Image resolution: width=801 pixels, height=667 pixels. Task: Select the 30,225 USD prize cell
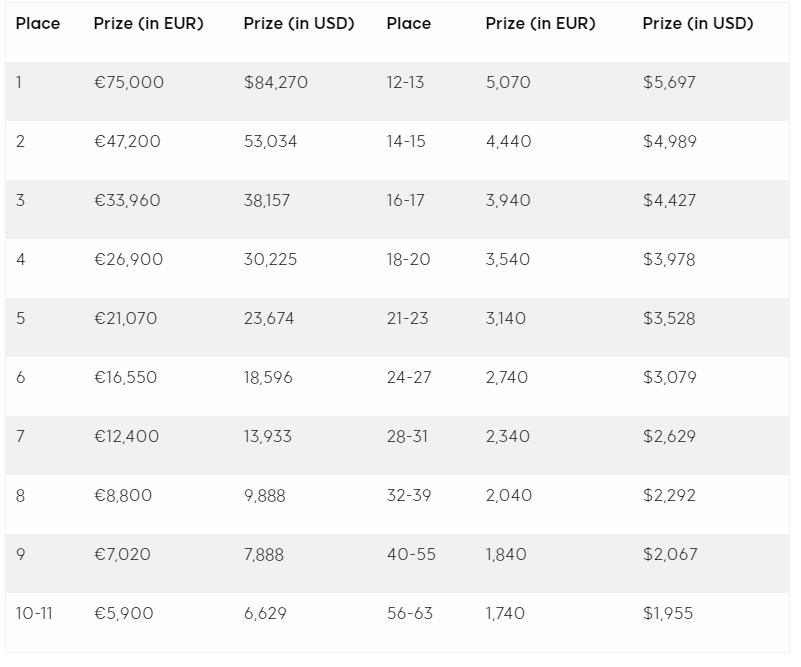pos(270,260)
